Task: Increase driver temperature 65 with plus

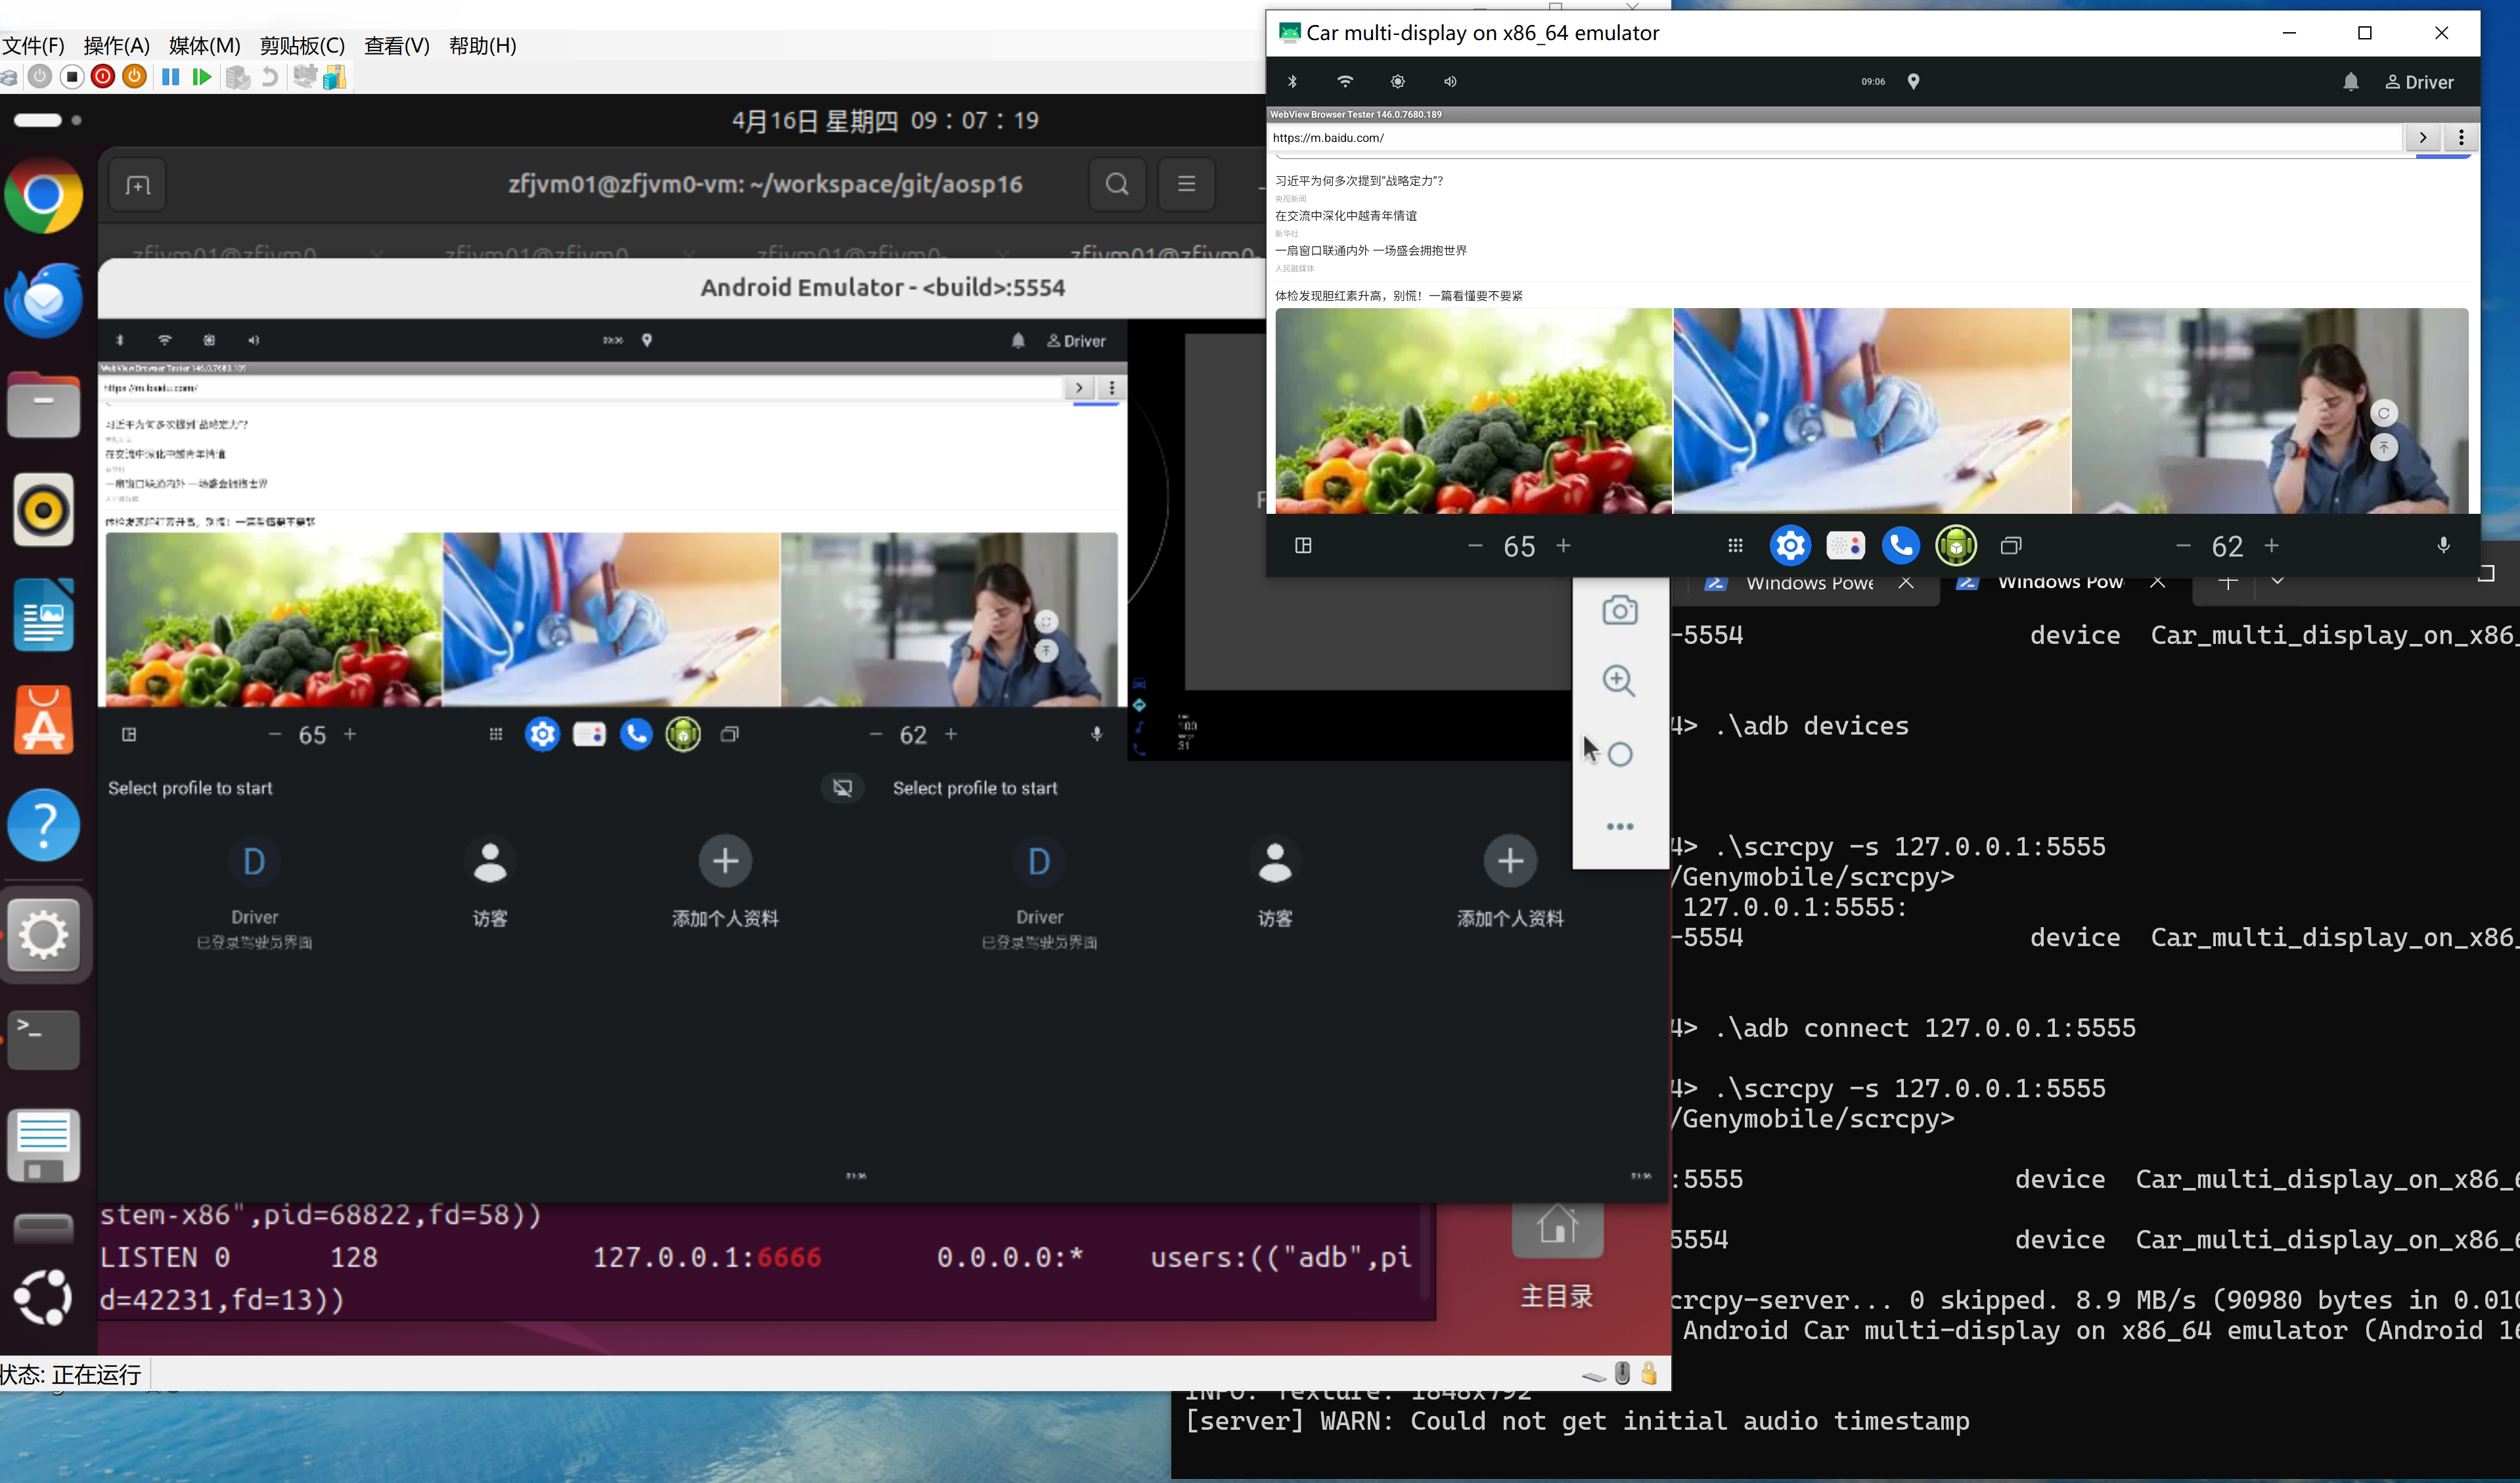Action: [1564, 546]
